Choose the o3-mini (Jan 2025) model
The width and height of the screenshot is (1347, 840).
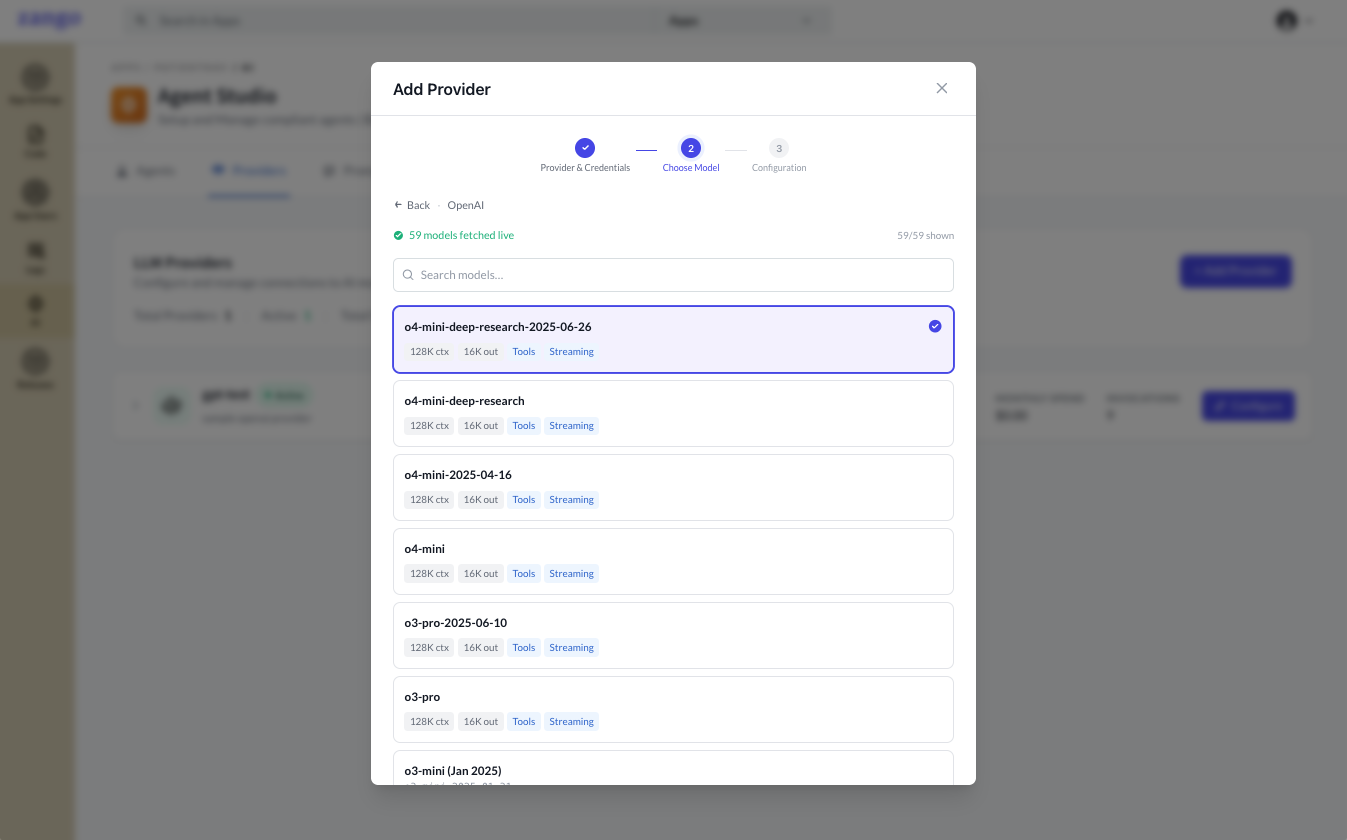tap(673, 768)
